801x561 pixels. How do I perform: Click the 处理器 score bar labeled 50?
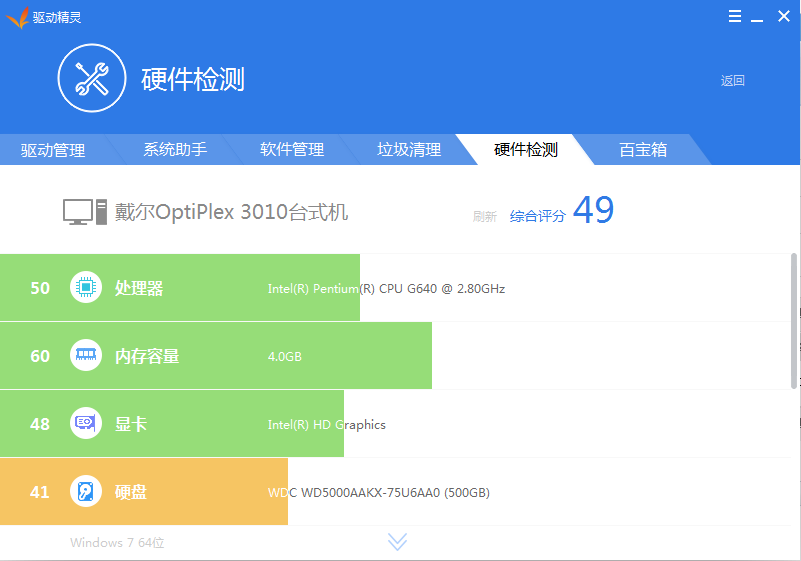[180, 287]
